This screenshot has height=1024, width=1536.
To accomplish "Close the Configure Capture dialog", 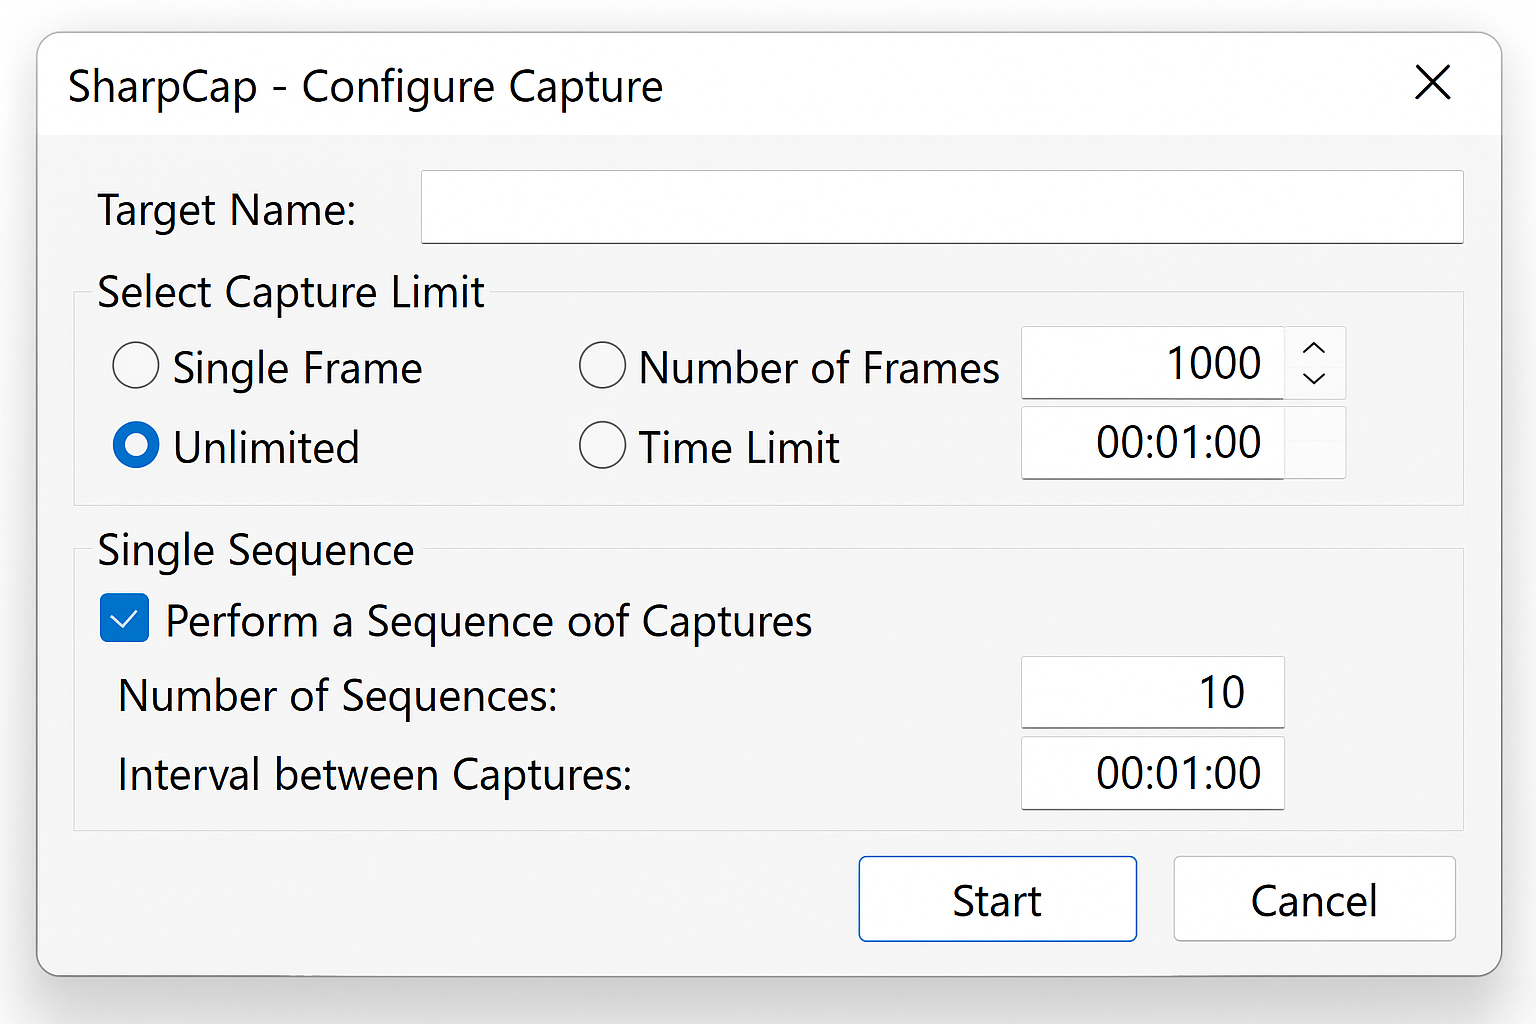I will [x=1432, y=83].
